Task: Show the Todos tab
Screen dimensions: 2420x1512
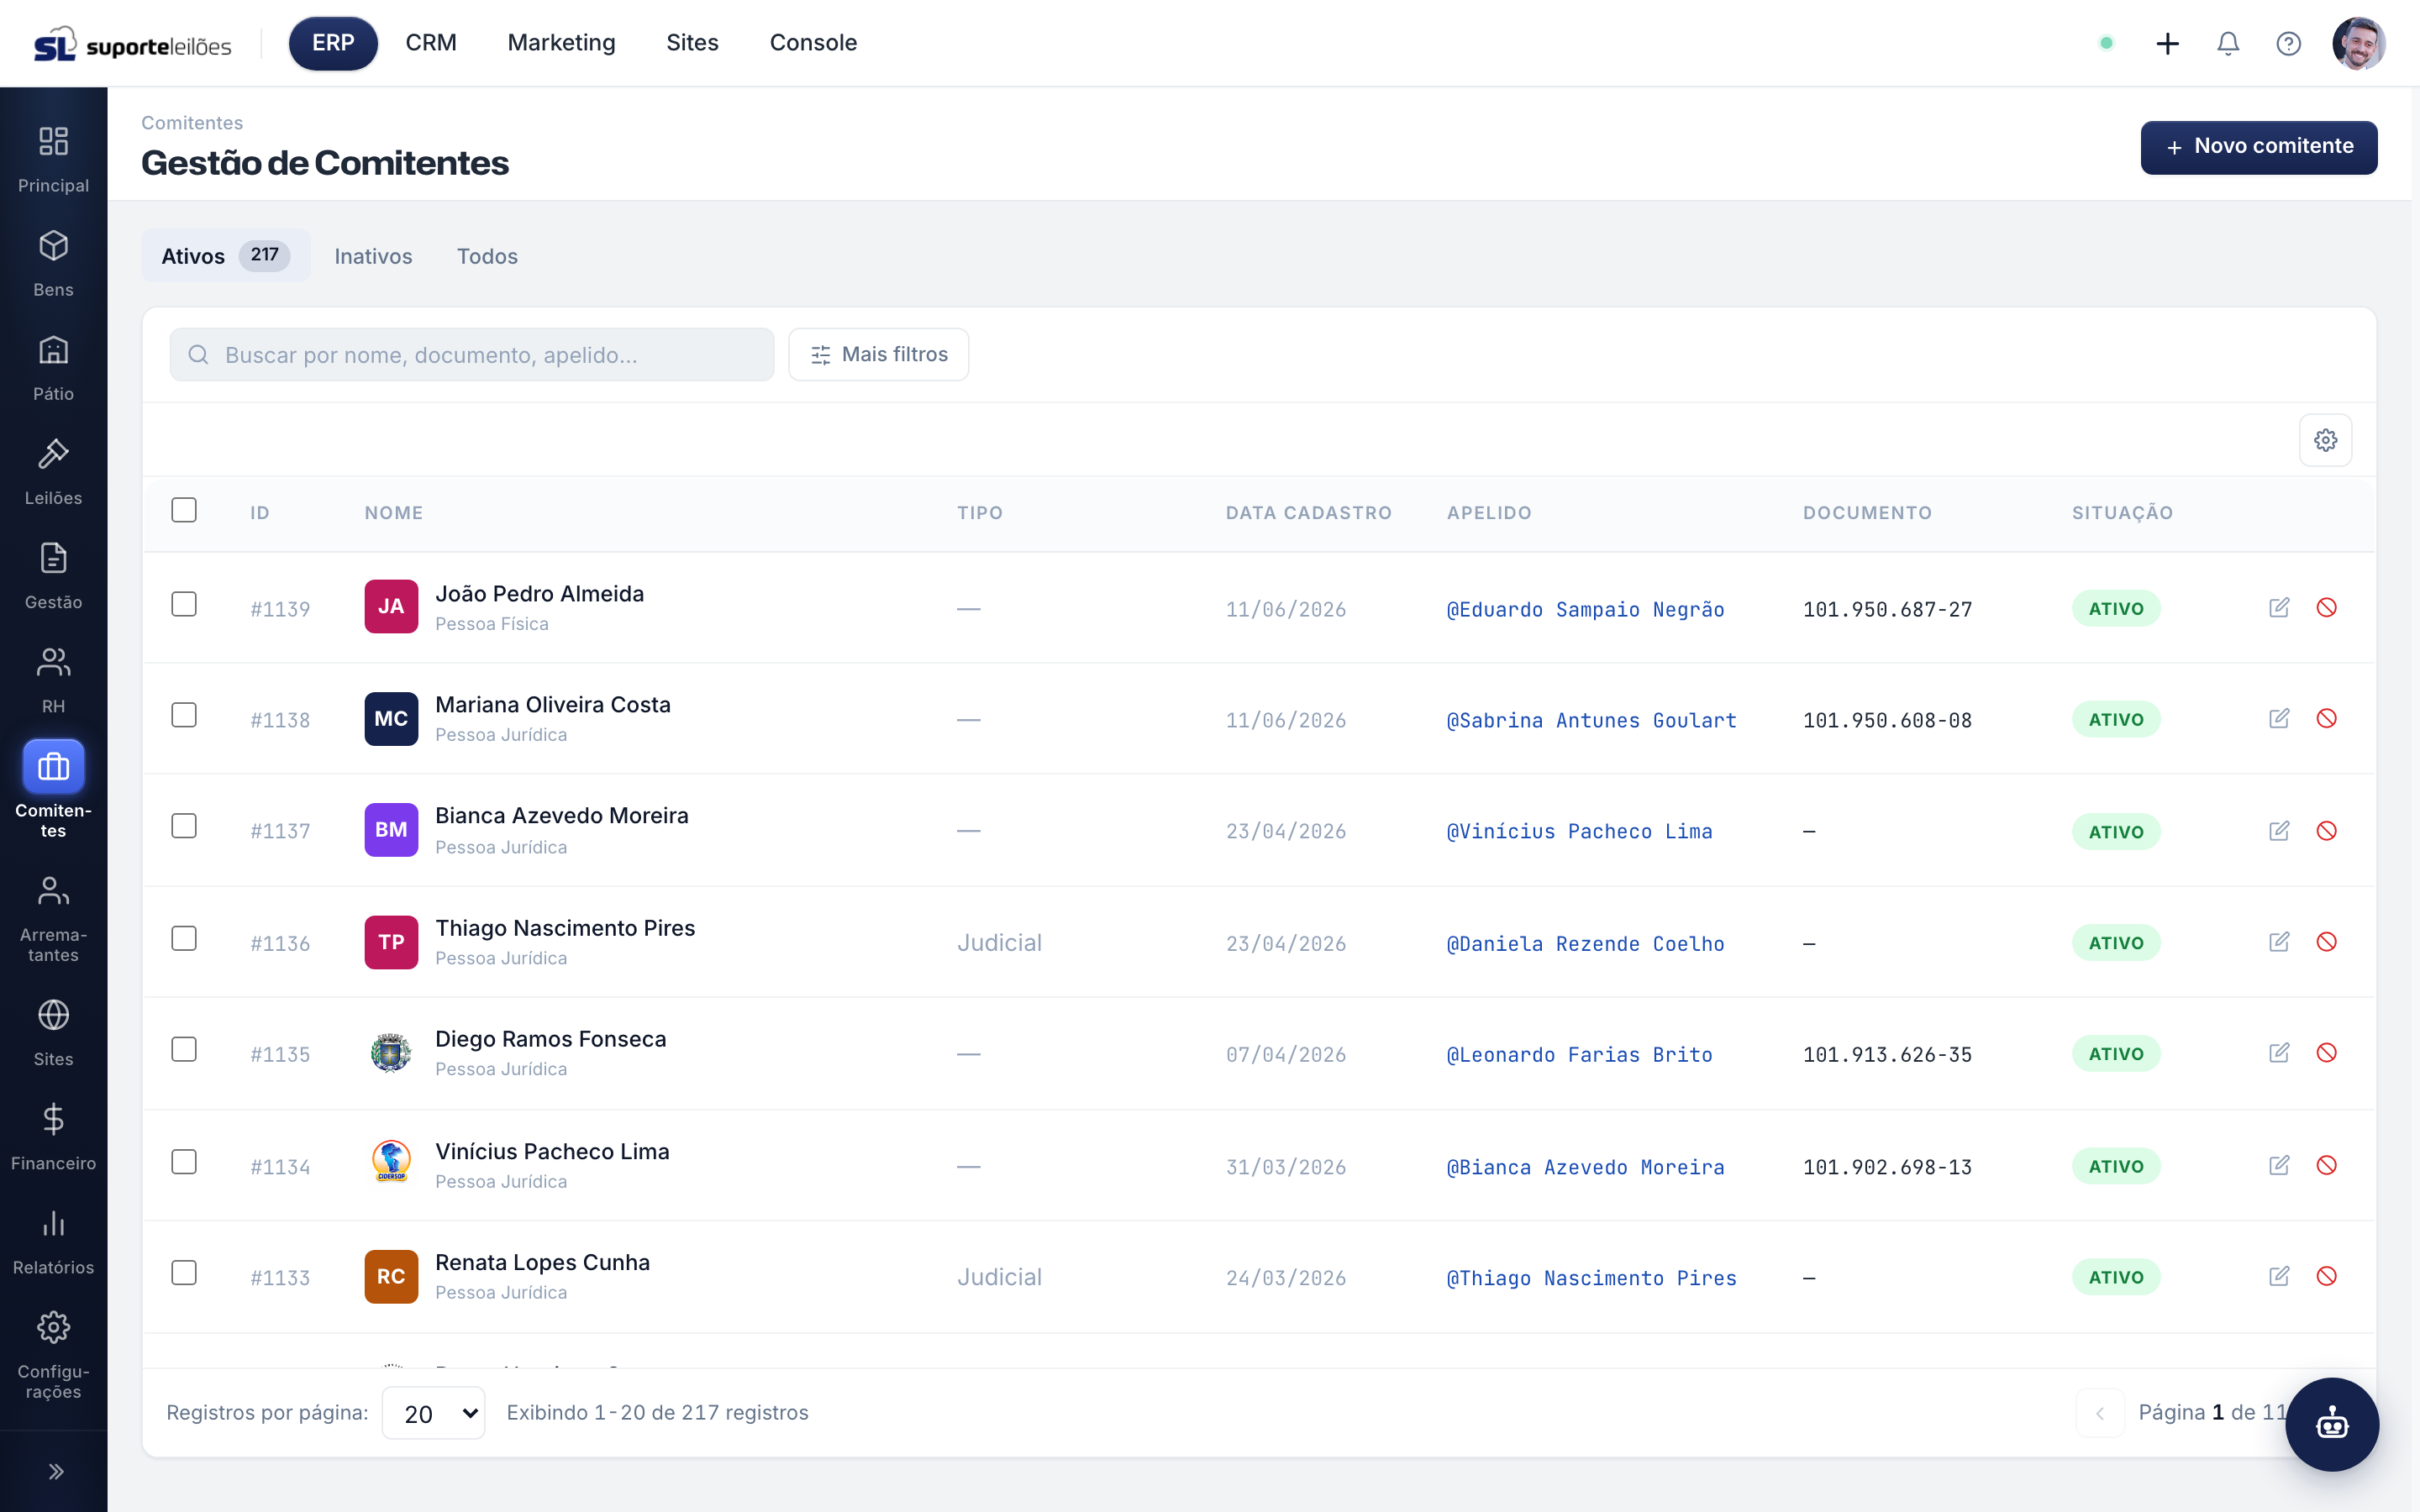Action: [x=487, y=256]
